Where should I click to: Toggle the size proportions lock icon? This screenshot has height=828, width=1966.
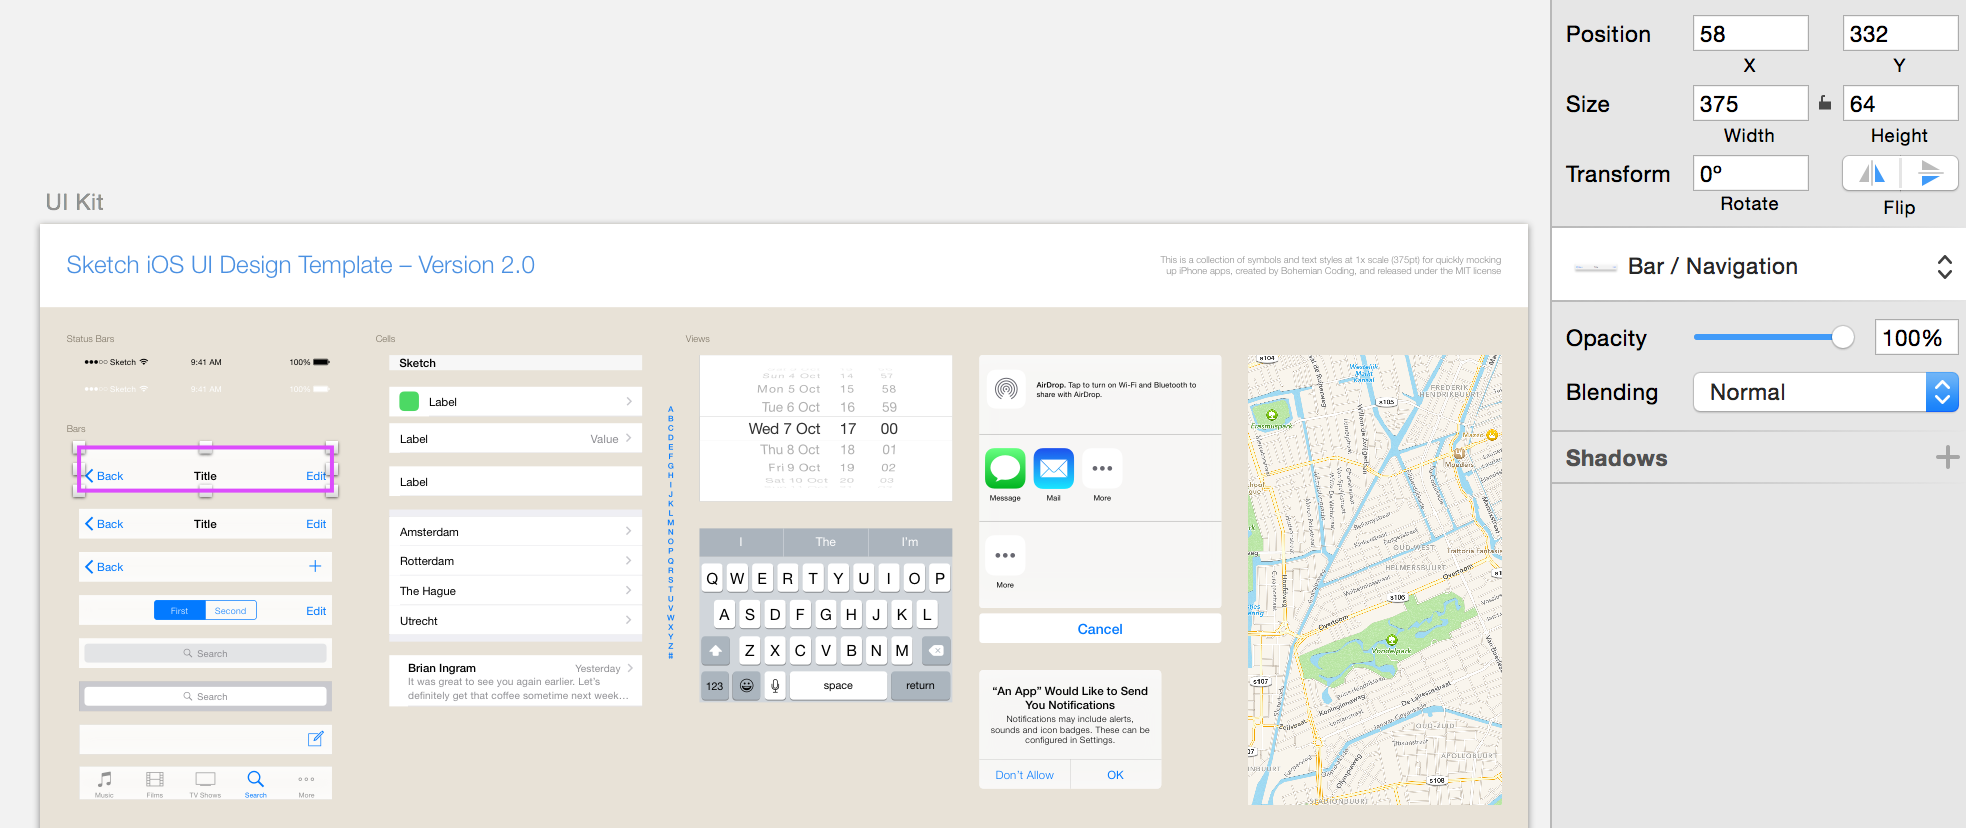1825,103
